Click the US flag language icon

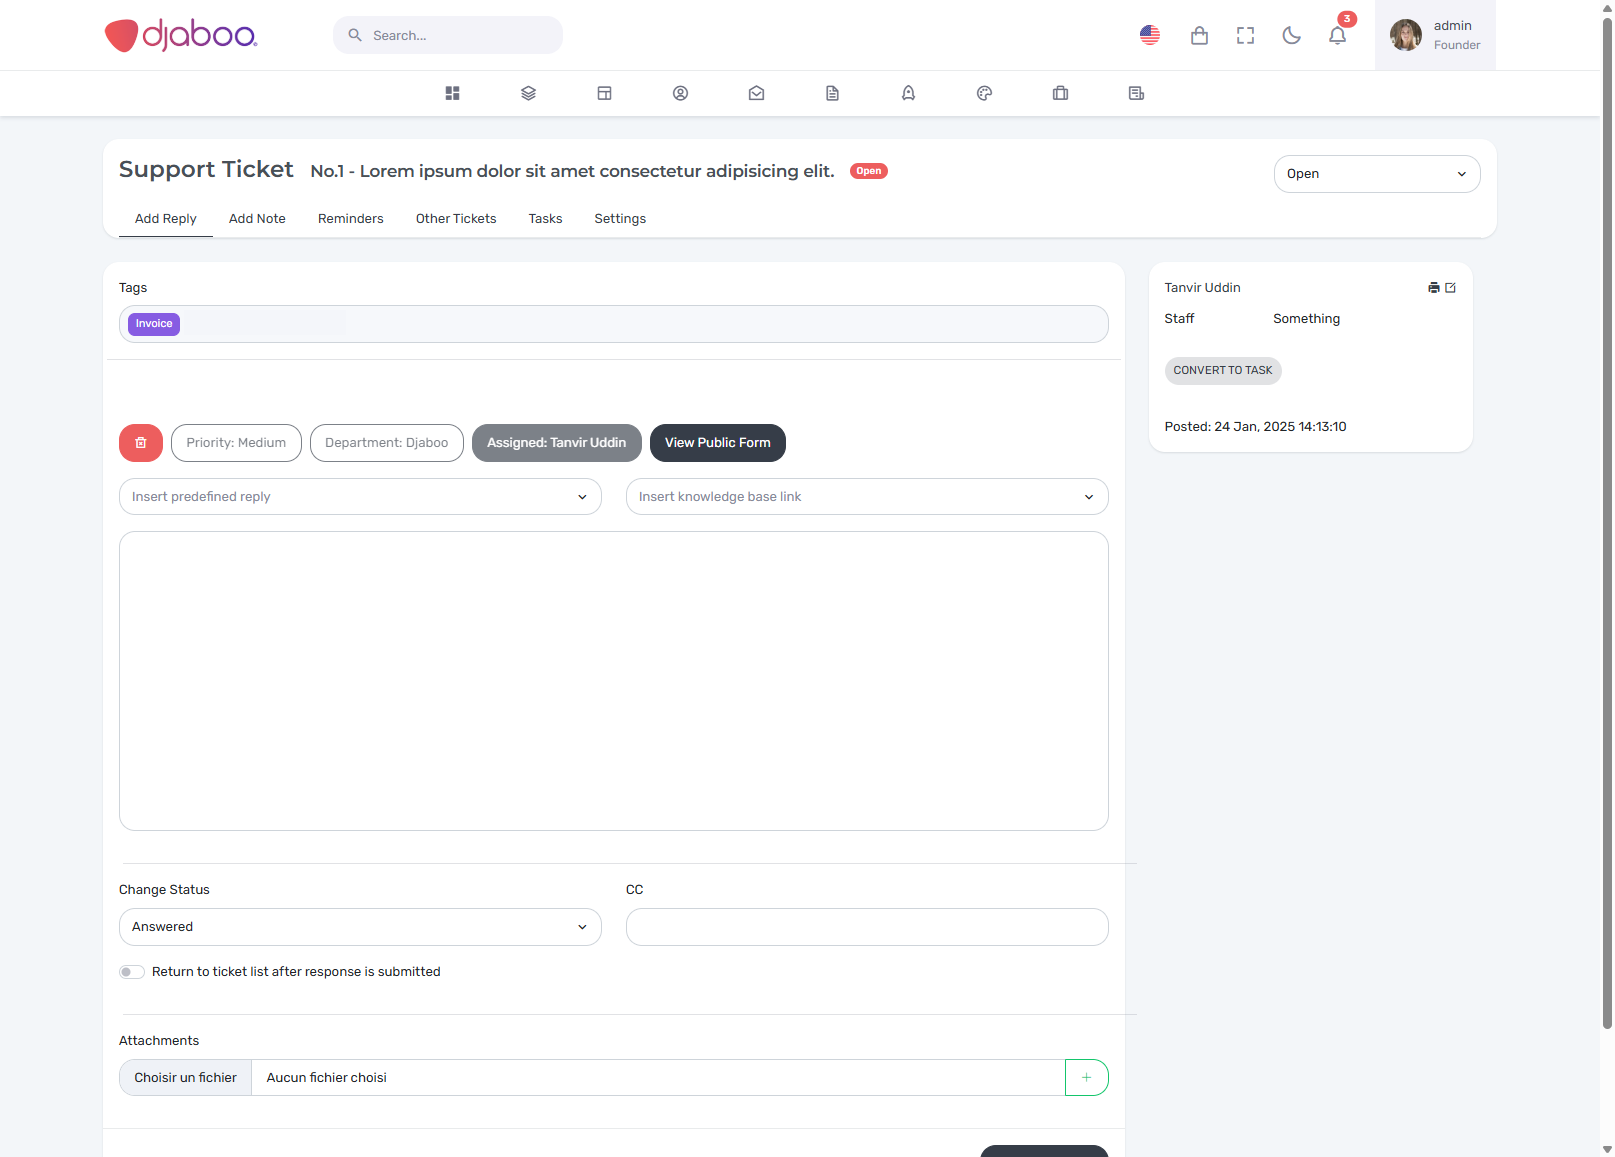(1150, 35)
